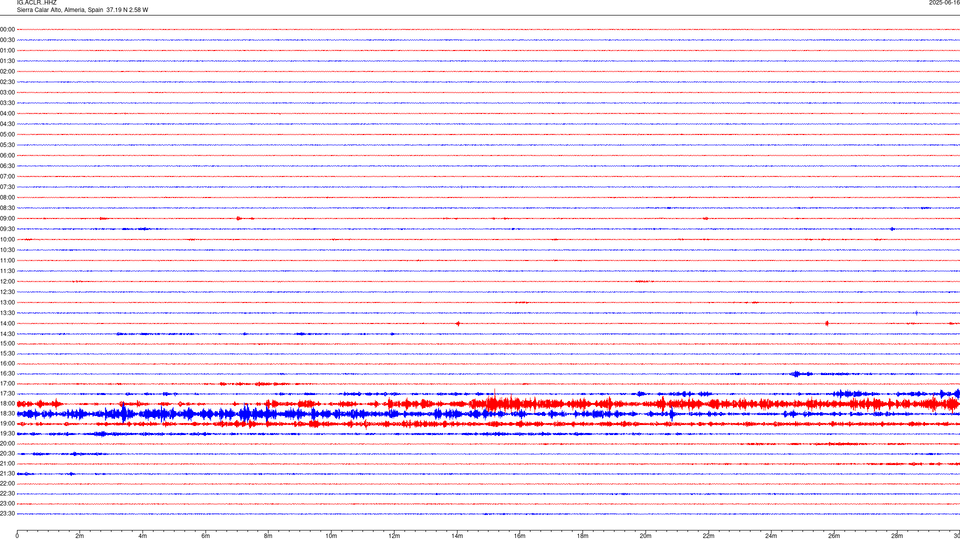This screenshot has width=960, height=540.
Task: Click the 28m tick label on the minute axis
Action: (x=897, y=536)
